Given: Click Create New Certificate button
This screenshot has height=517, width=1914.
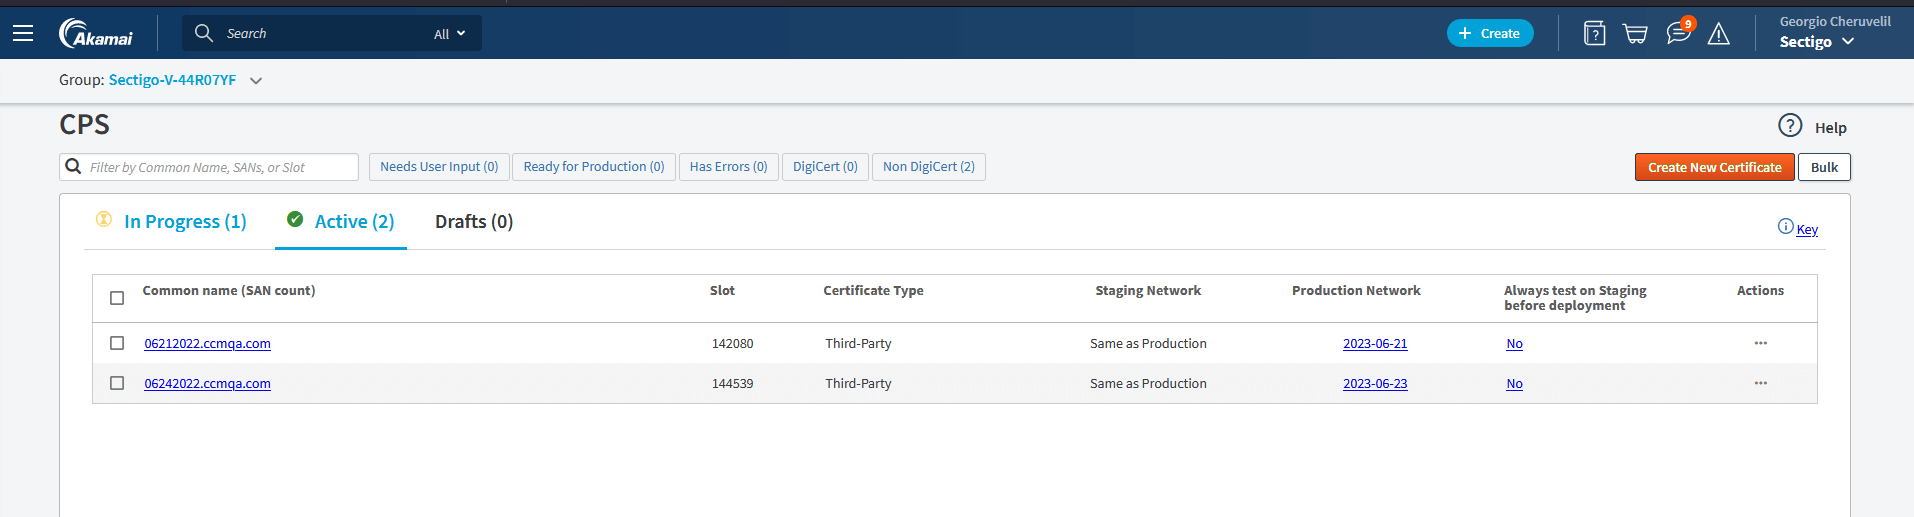Looking at the screenshot, I should pos(1715,167).
